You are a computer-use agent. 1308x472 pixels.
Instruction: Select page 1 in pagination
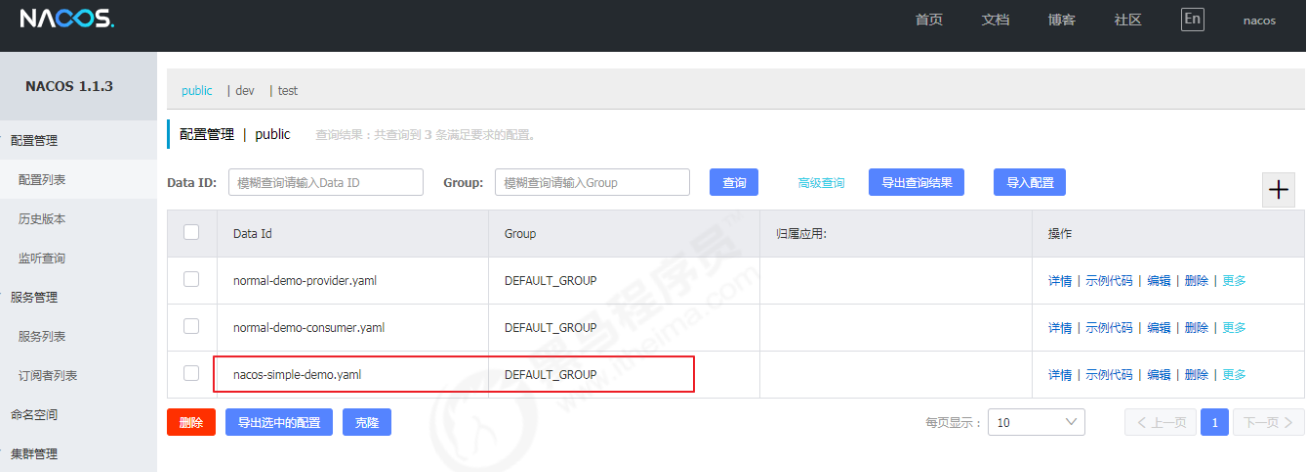[1214, 422]
